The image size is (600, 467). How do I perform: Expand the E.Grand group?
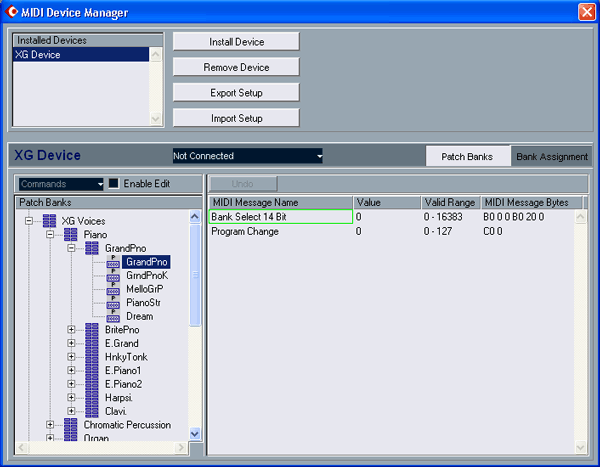71,343
